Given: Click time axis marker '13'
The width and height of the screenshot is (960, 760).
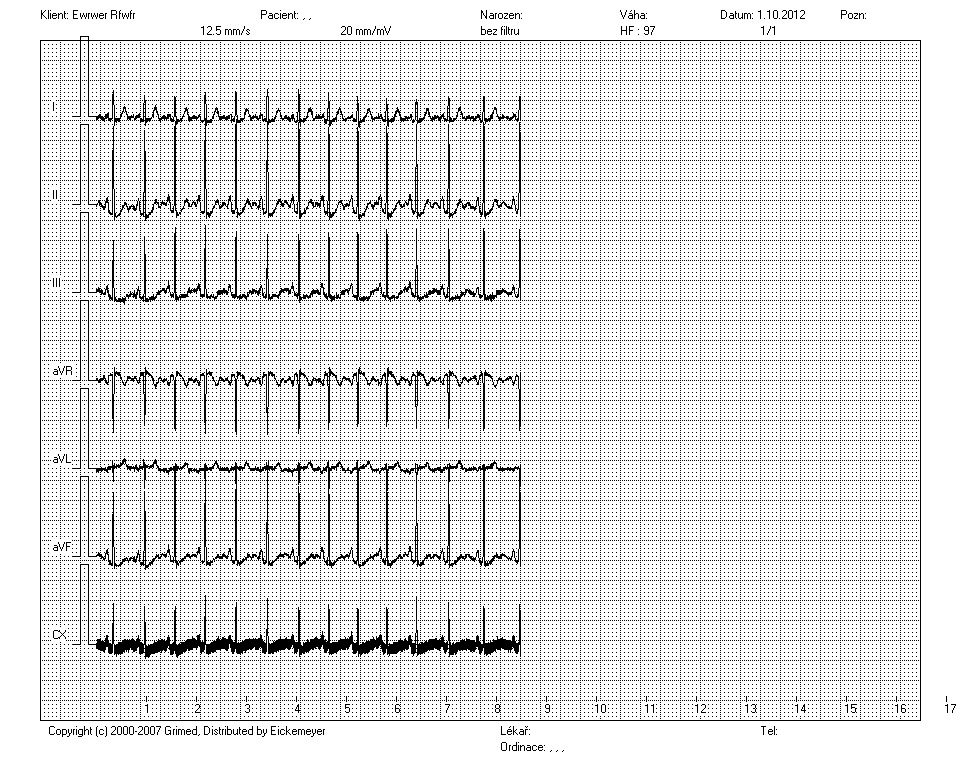Looking at the screenshot, I should point(751,709).
